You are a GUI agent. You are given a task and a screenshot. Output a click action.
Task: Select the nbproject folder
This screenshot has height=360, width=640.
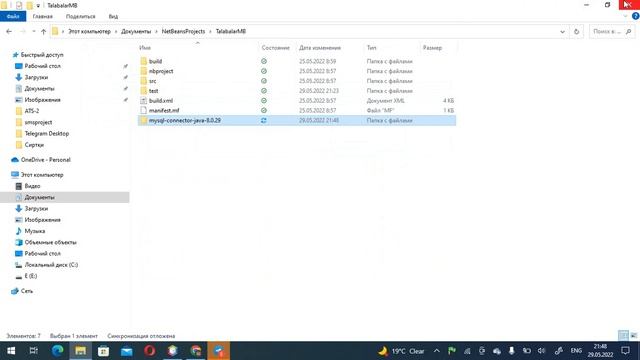tap(161, 71)
